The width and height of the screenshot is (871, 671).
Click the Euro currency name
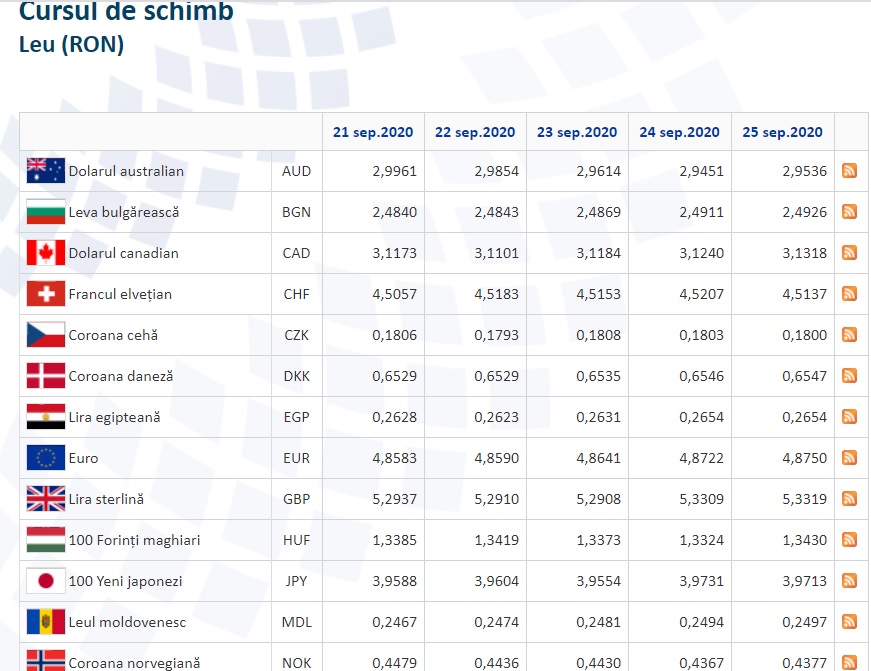pyautogui.click(x=83, y=458)
